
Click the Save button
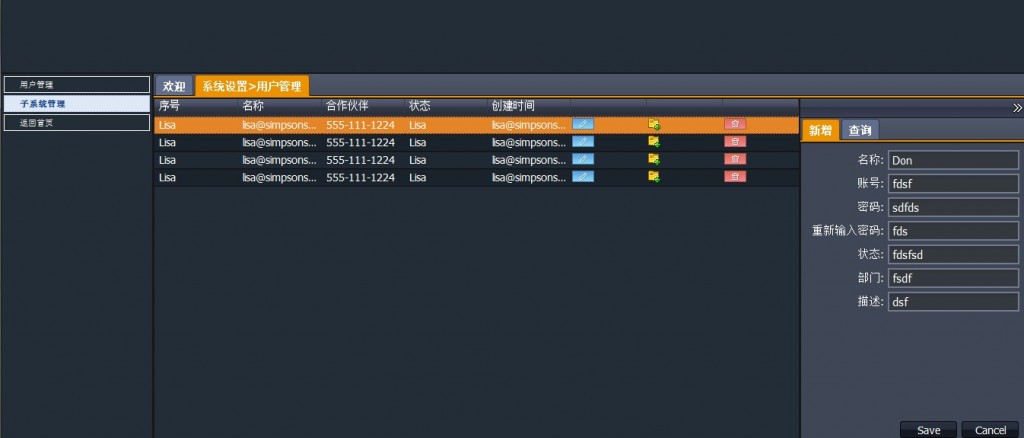pyautogui.click(x=928, y=430)
